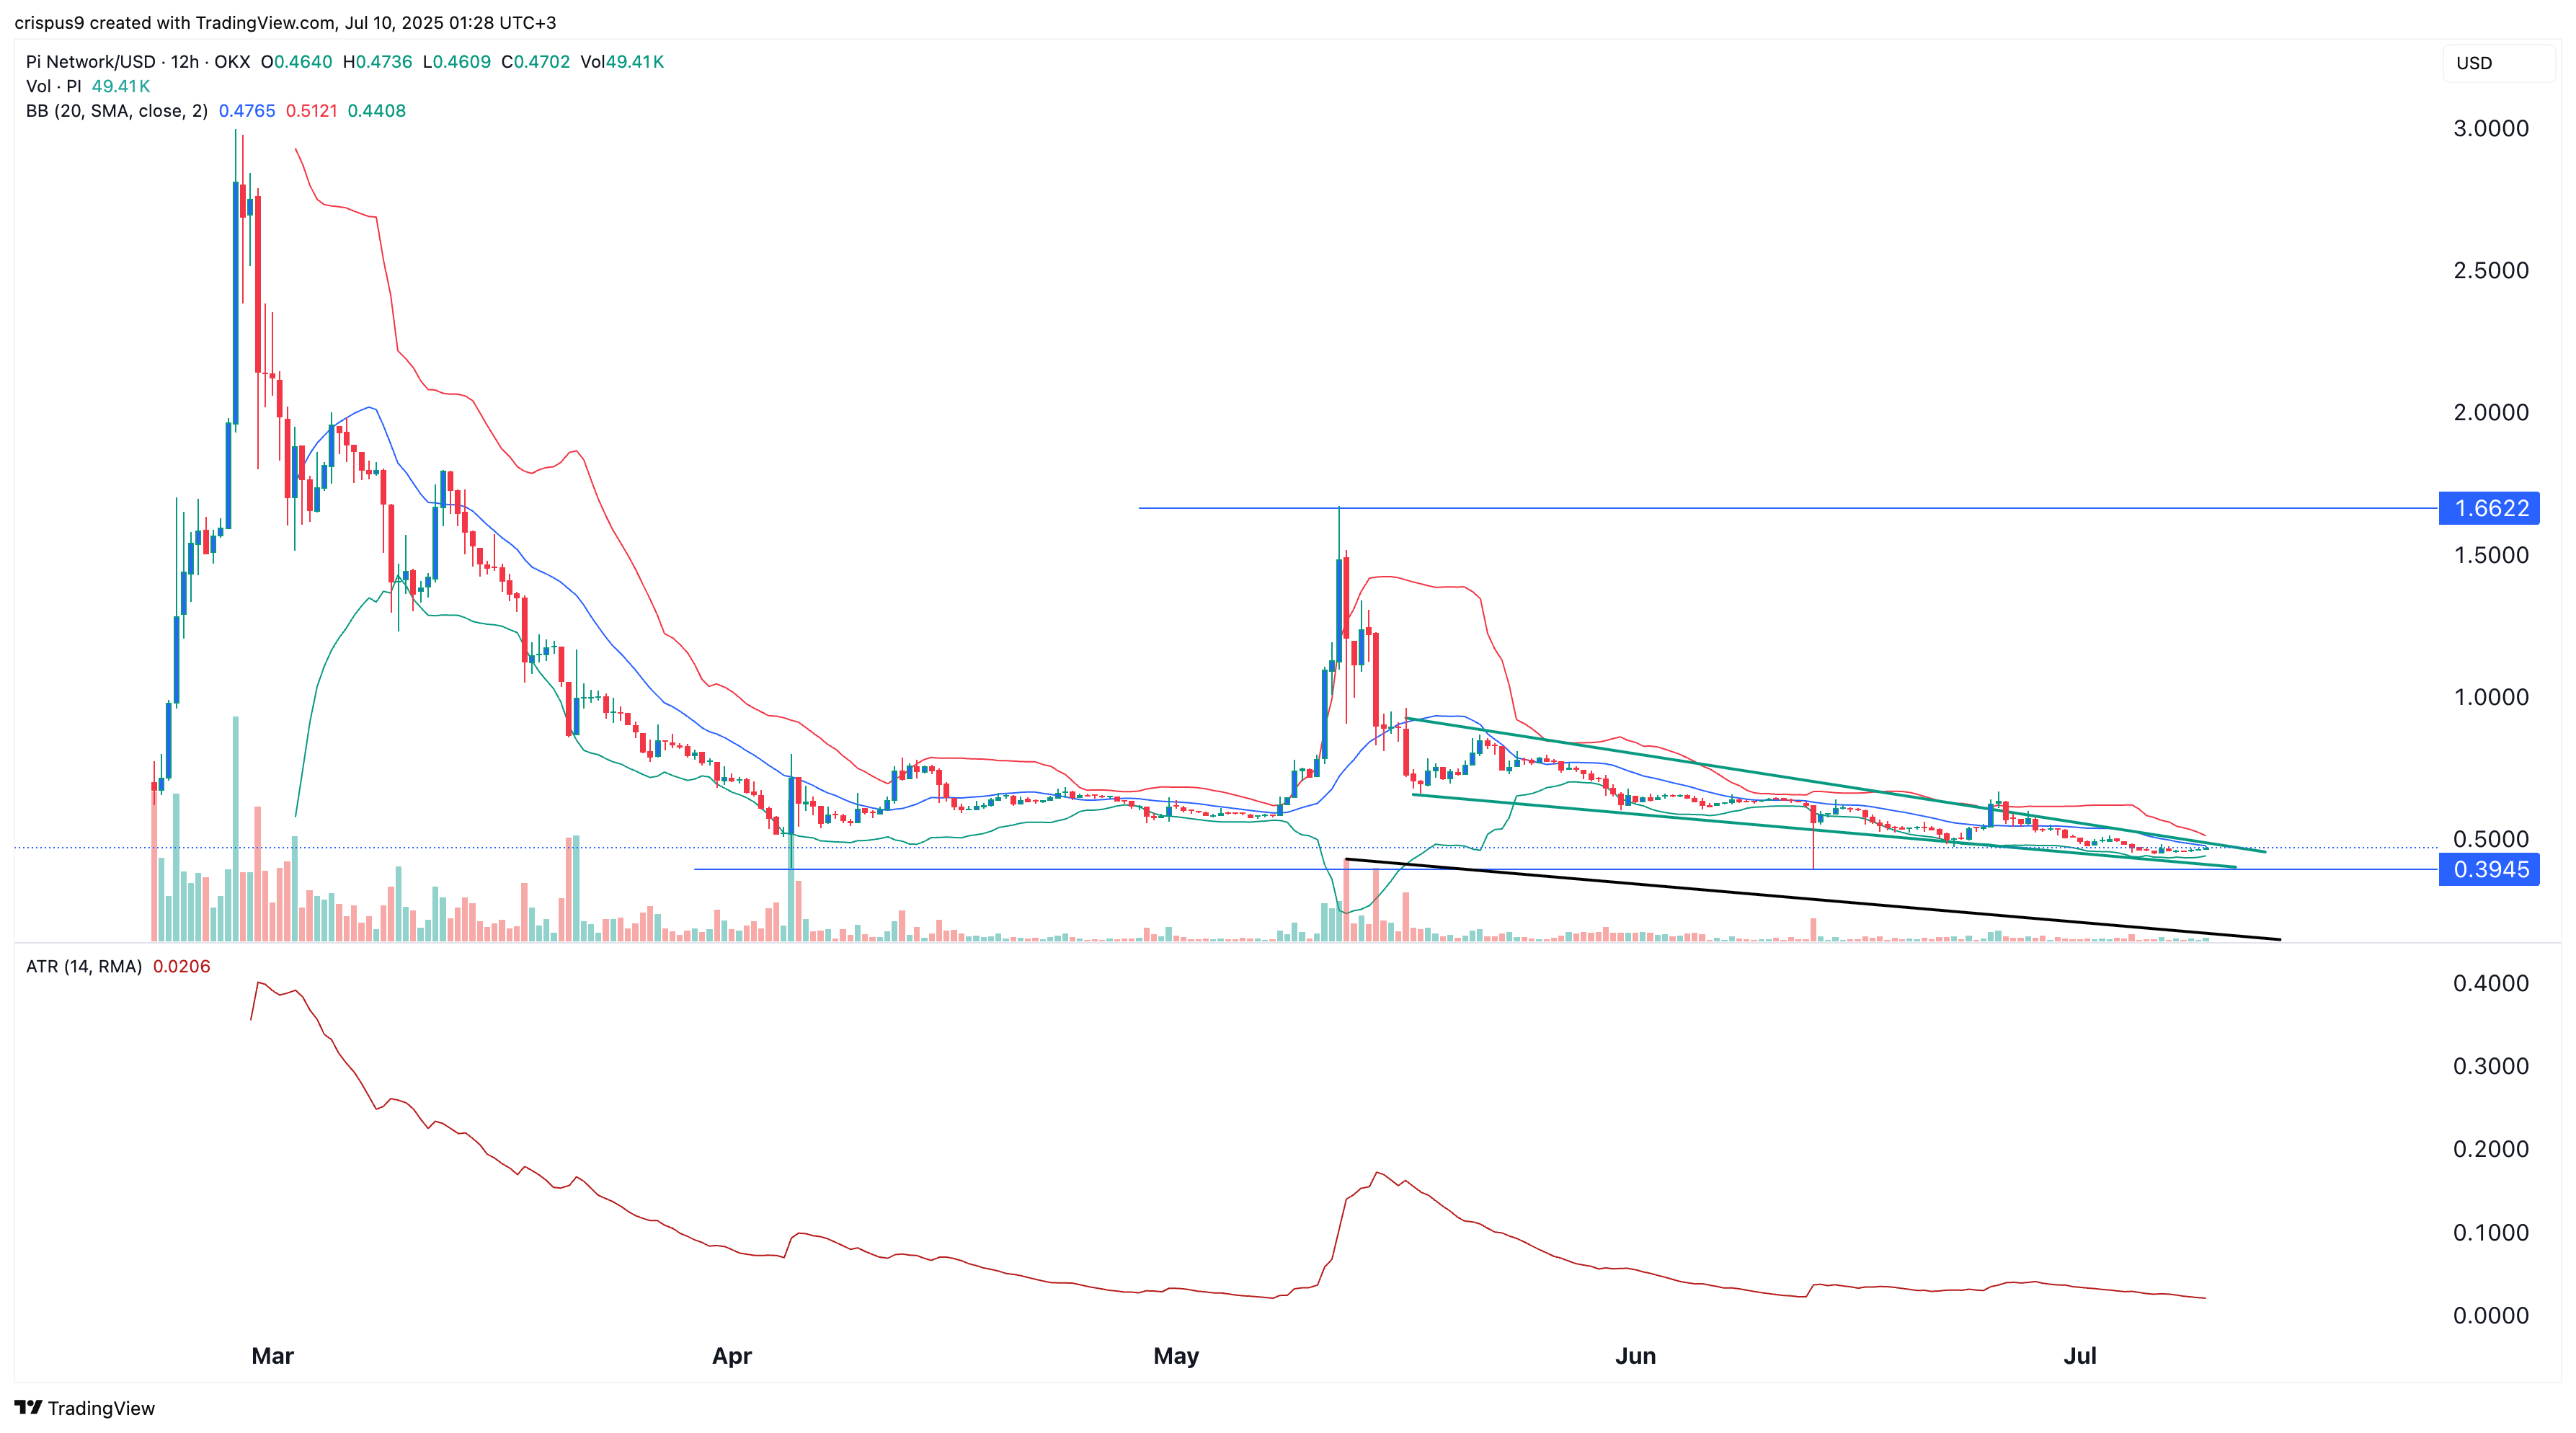Click the Apr label on time axis

731,1356
